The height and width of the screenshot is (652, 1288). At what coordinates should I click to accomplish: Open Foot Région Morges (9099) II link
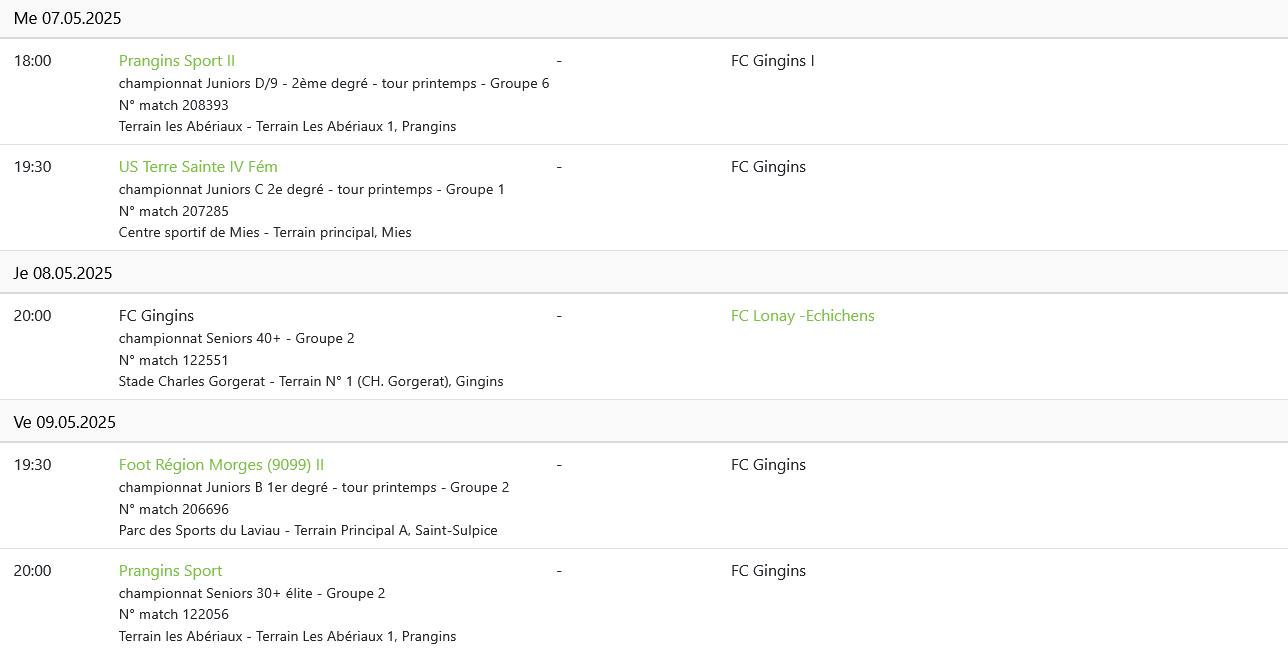221,465
